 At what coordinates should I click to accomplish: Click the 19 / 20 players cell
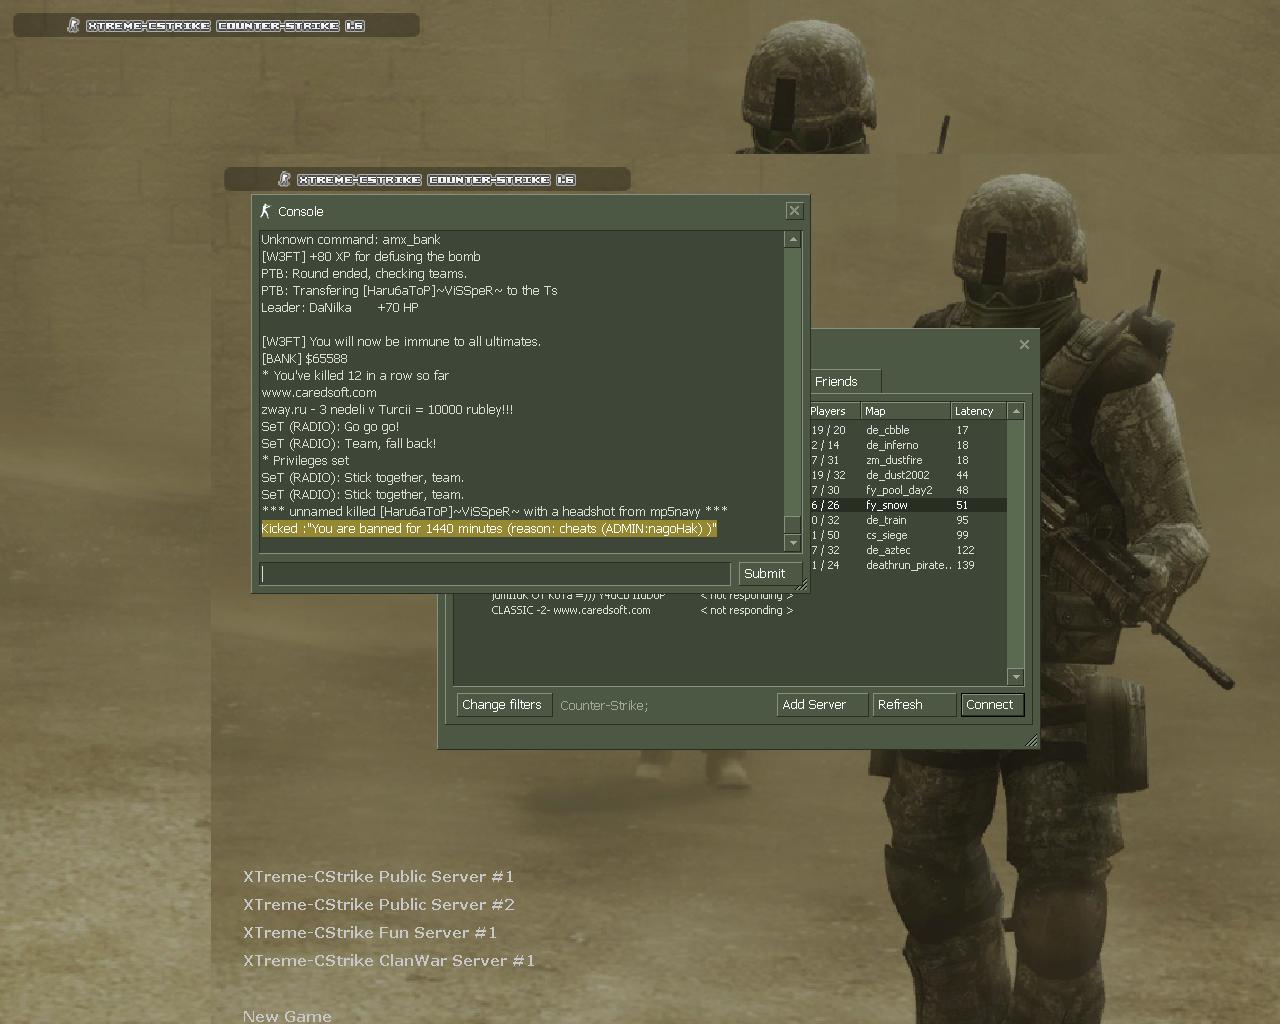point(828,430)
